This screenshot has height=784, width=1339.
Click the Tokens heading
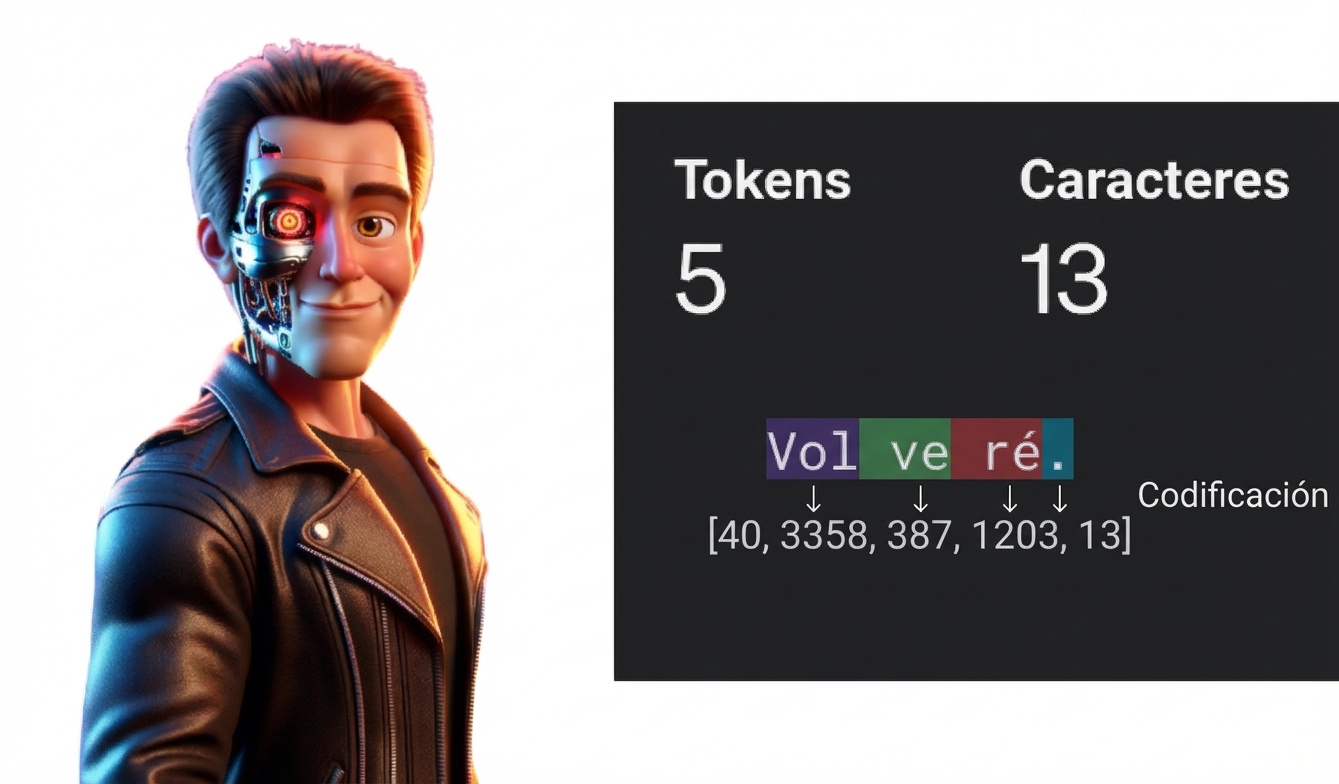[x=763, y=180]
